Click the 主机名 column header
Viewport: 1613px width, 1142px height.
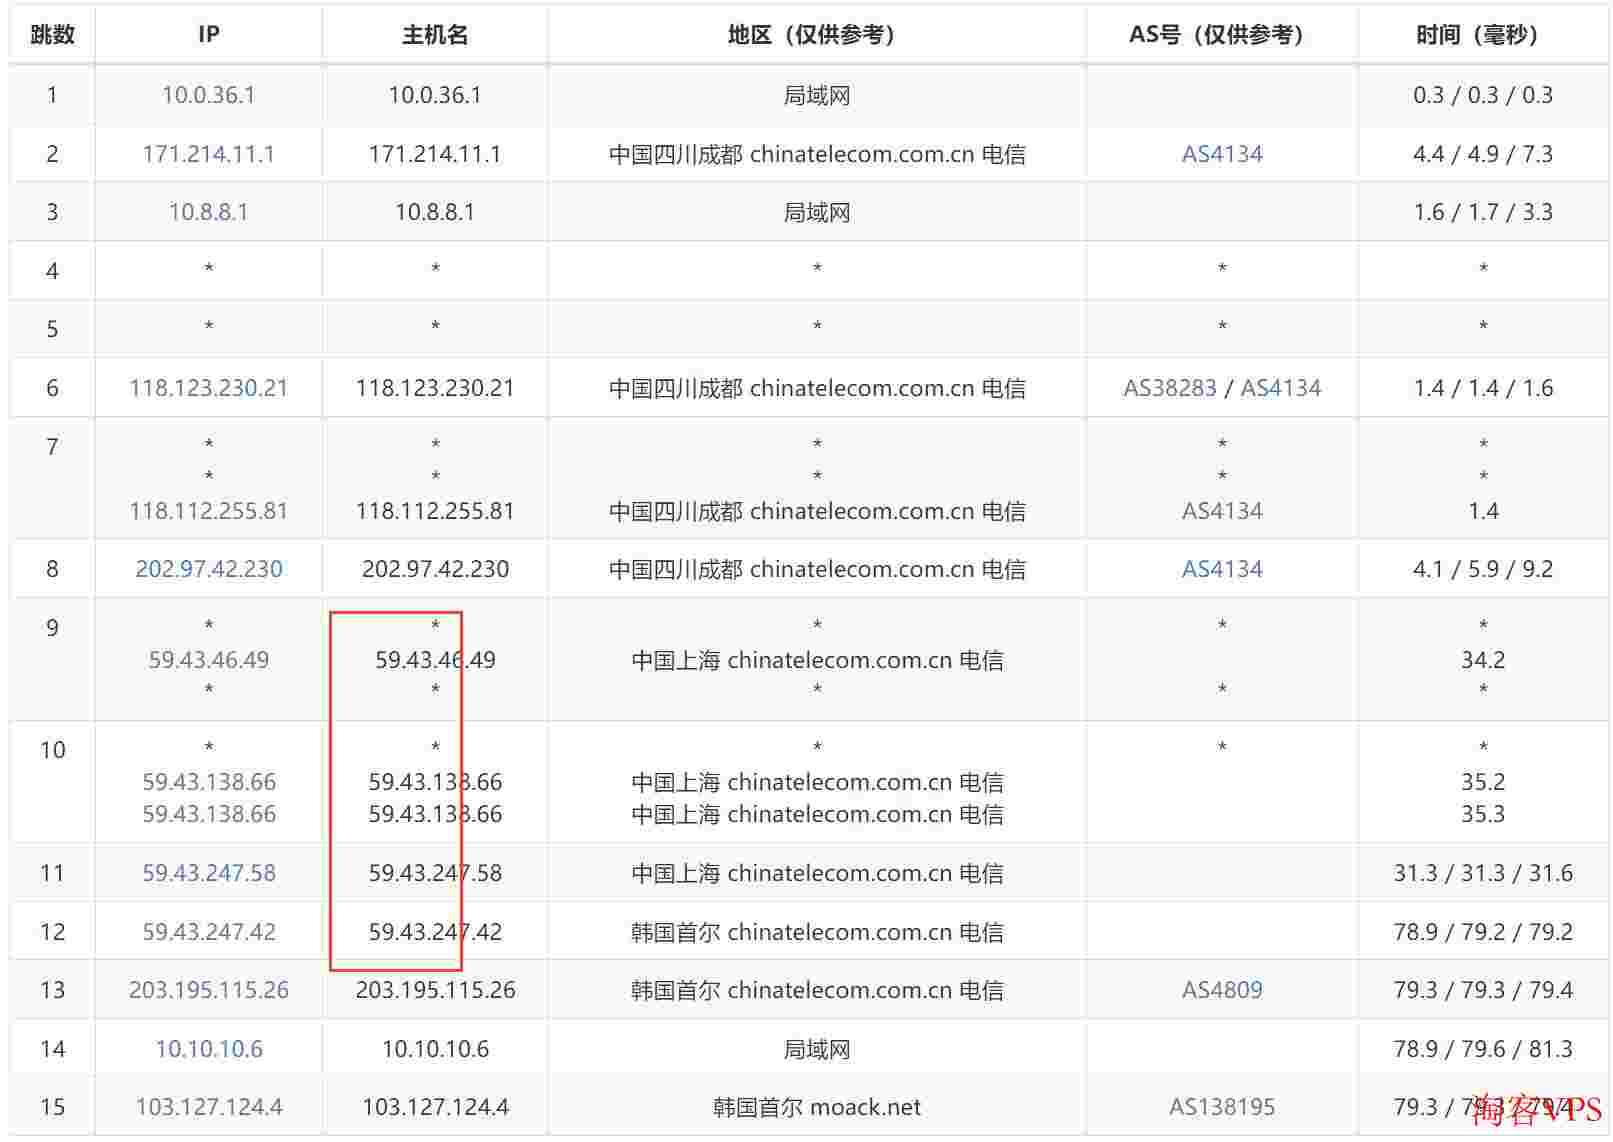[435, 35]
